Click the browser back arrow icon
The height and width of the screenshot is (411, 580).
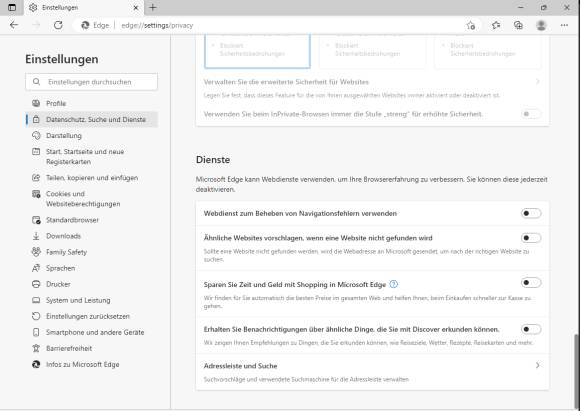[x=14, y=25]
